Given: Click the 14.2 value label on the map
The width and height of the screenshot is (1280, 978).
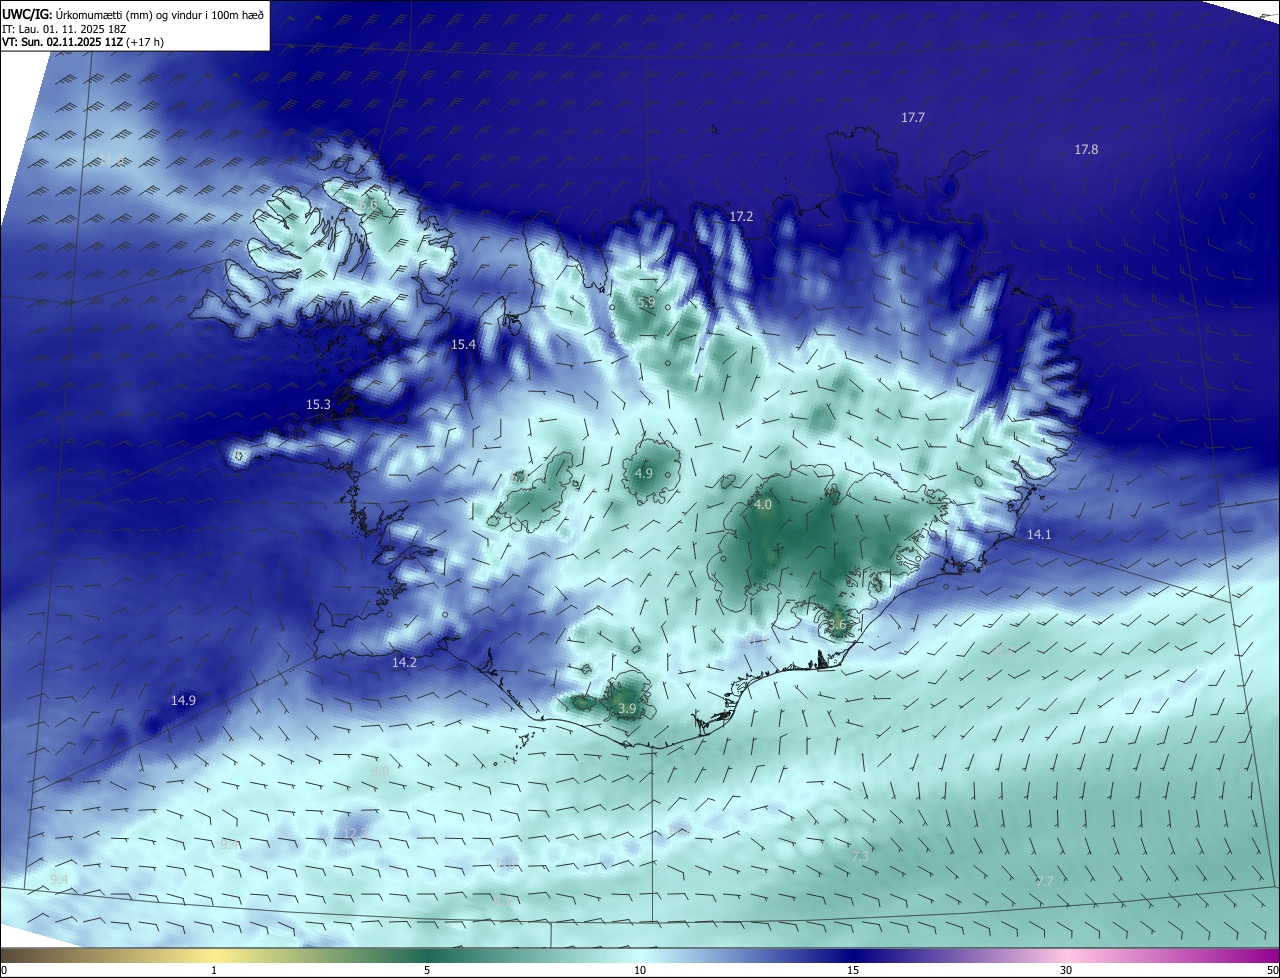Looking at the screenshot, I should [404, 663].
